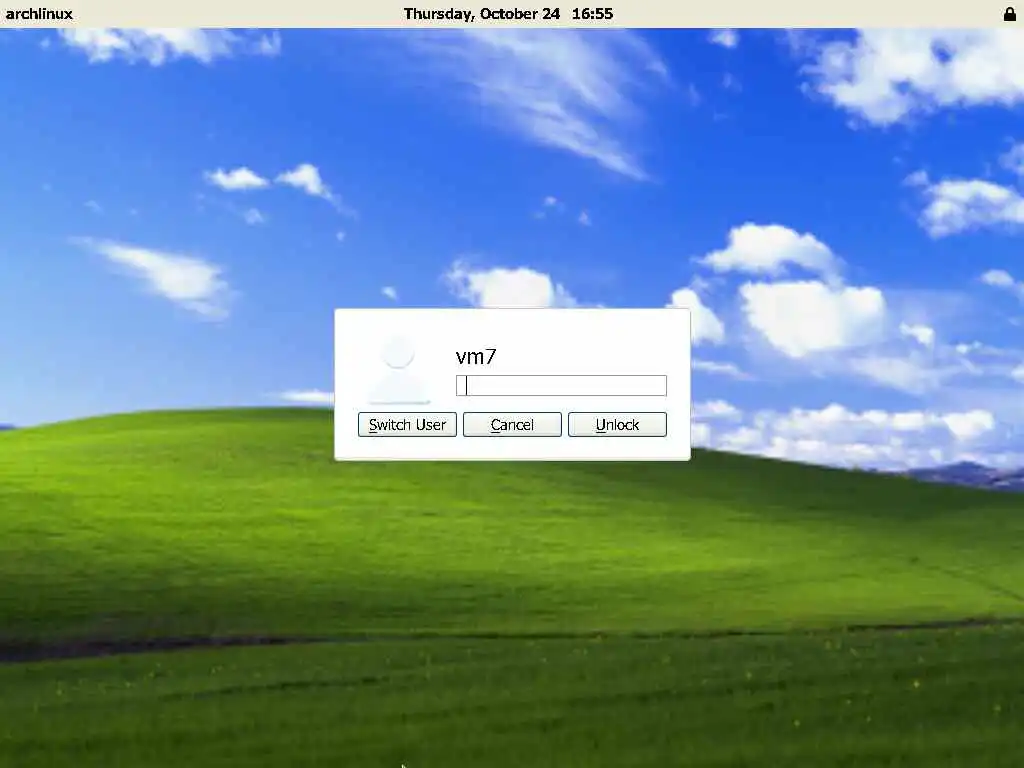Click the vm7 user avatar
Image resolution: width=1024 pixels, height=768 pixels.
(398, 370)
